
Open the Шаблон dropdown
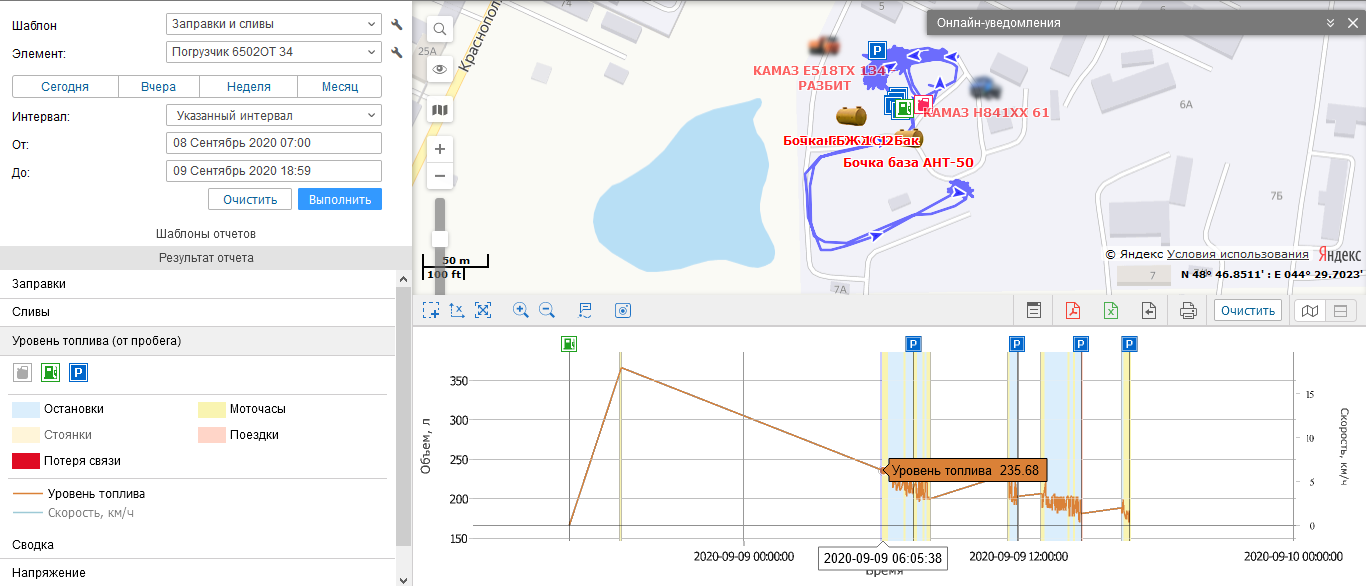273,24
